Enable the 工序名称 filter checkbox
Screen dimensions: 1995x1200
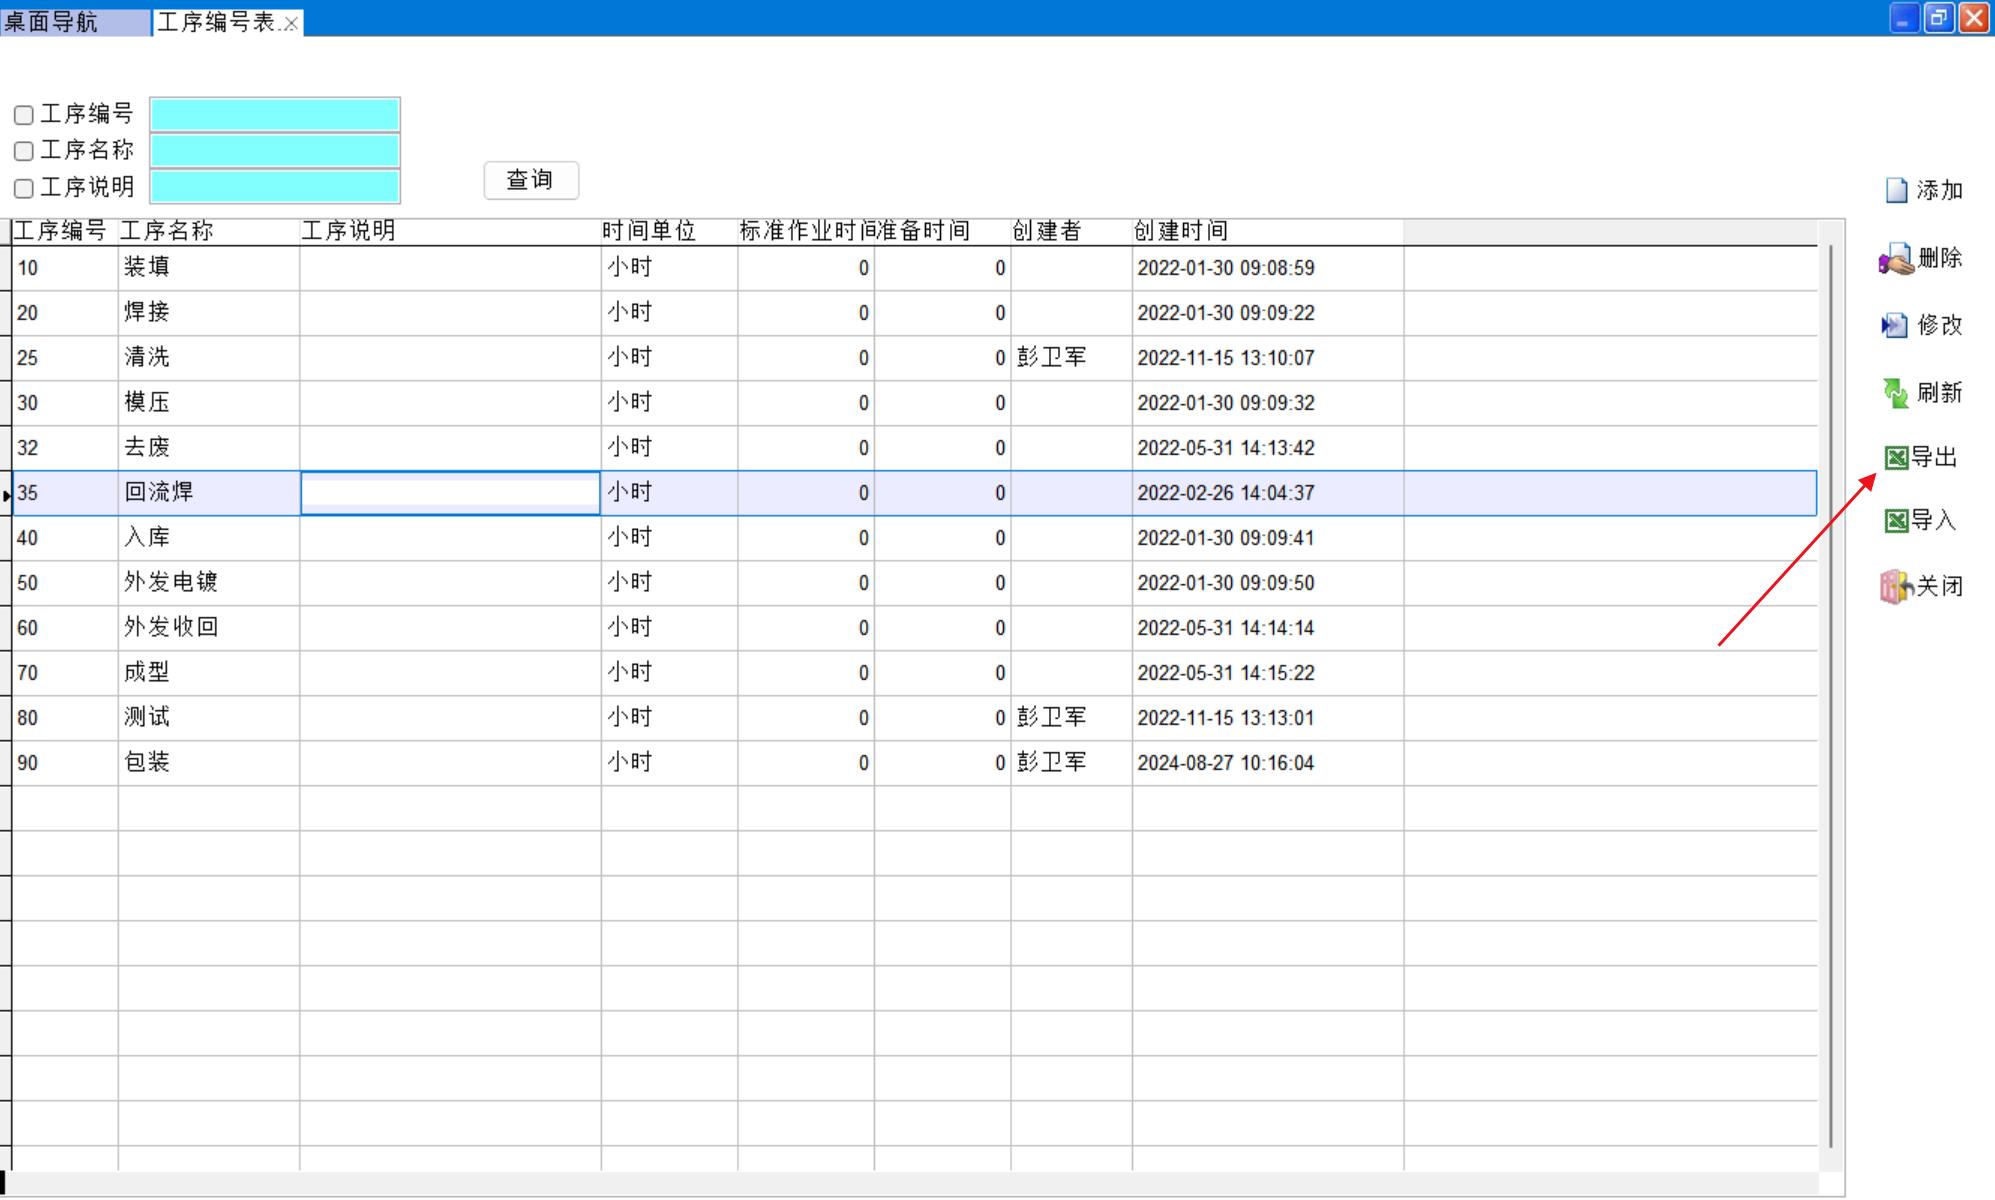coord(24,152)
